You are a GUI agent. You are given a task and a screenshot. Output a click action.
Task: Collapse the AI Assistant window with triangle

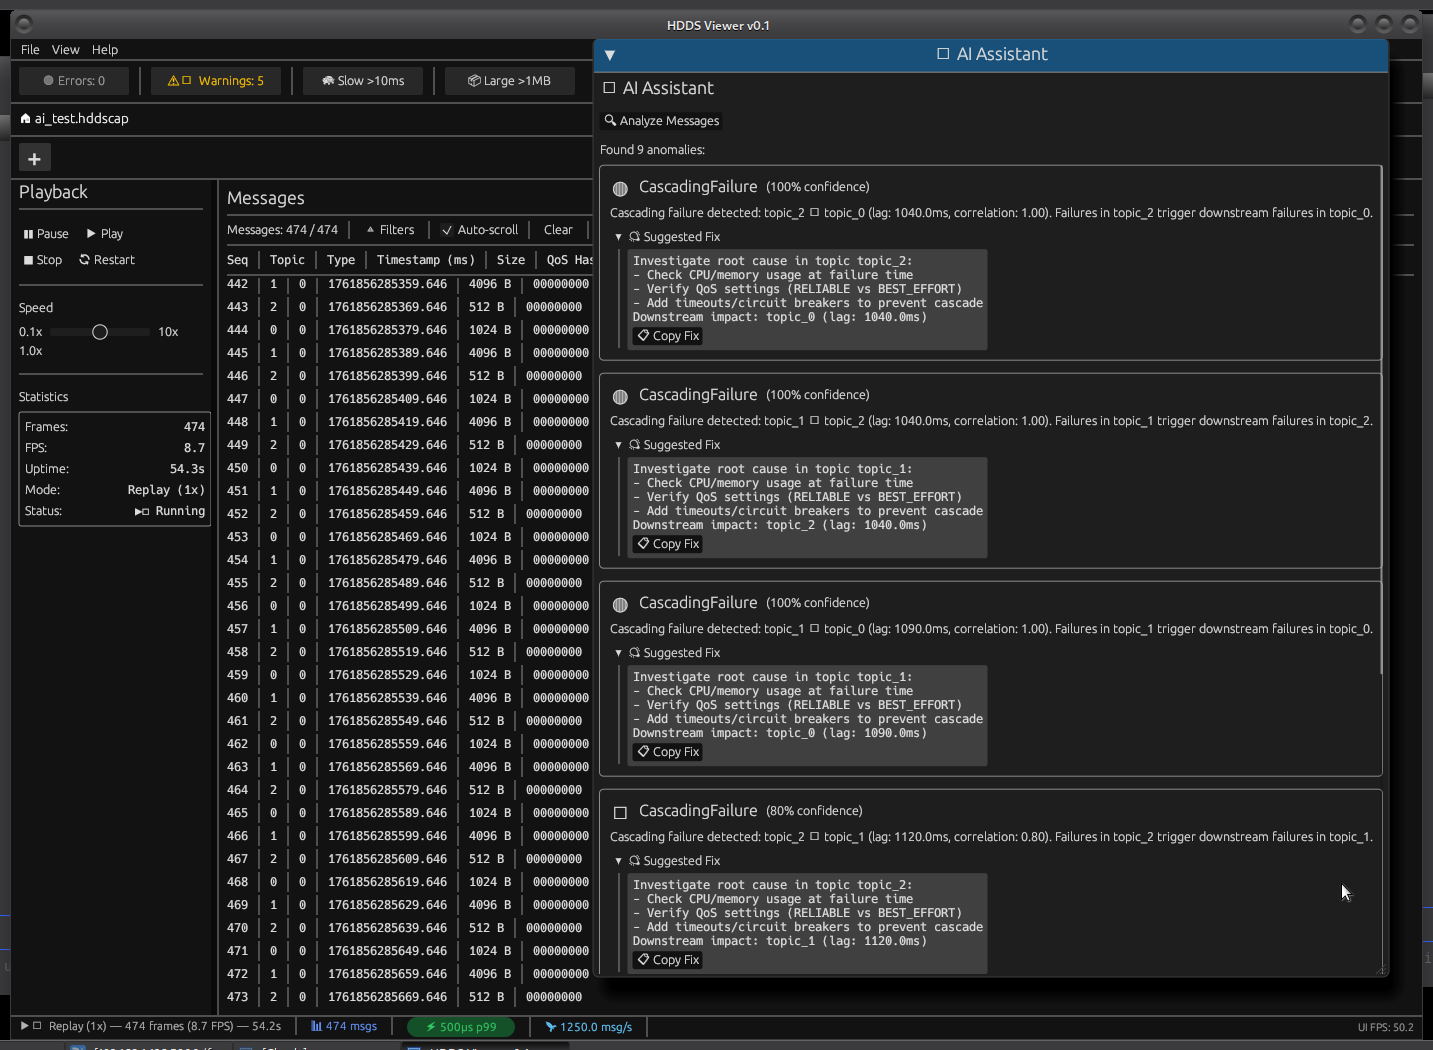(x=610, y=55)
